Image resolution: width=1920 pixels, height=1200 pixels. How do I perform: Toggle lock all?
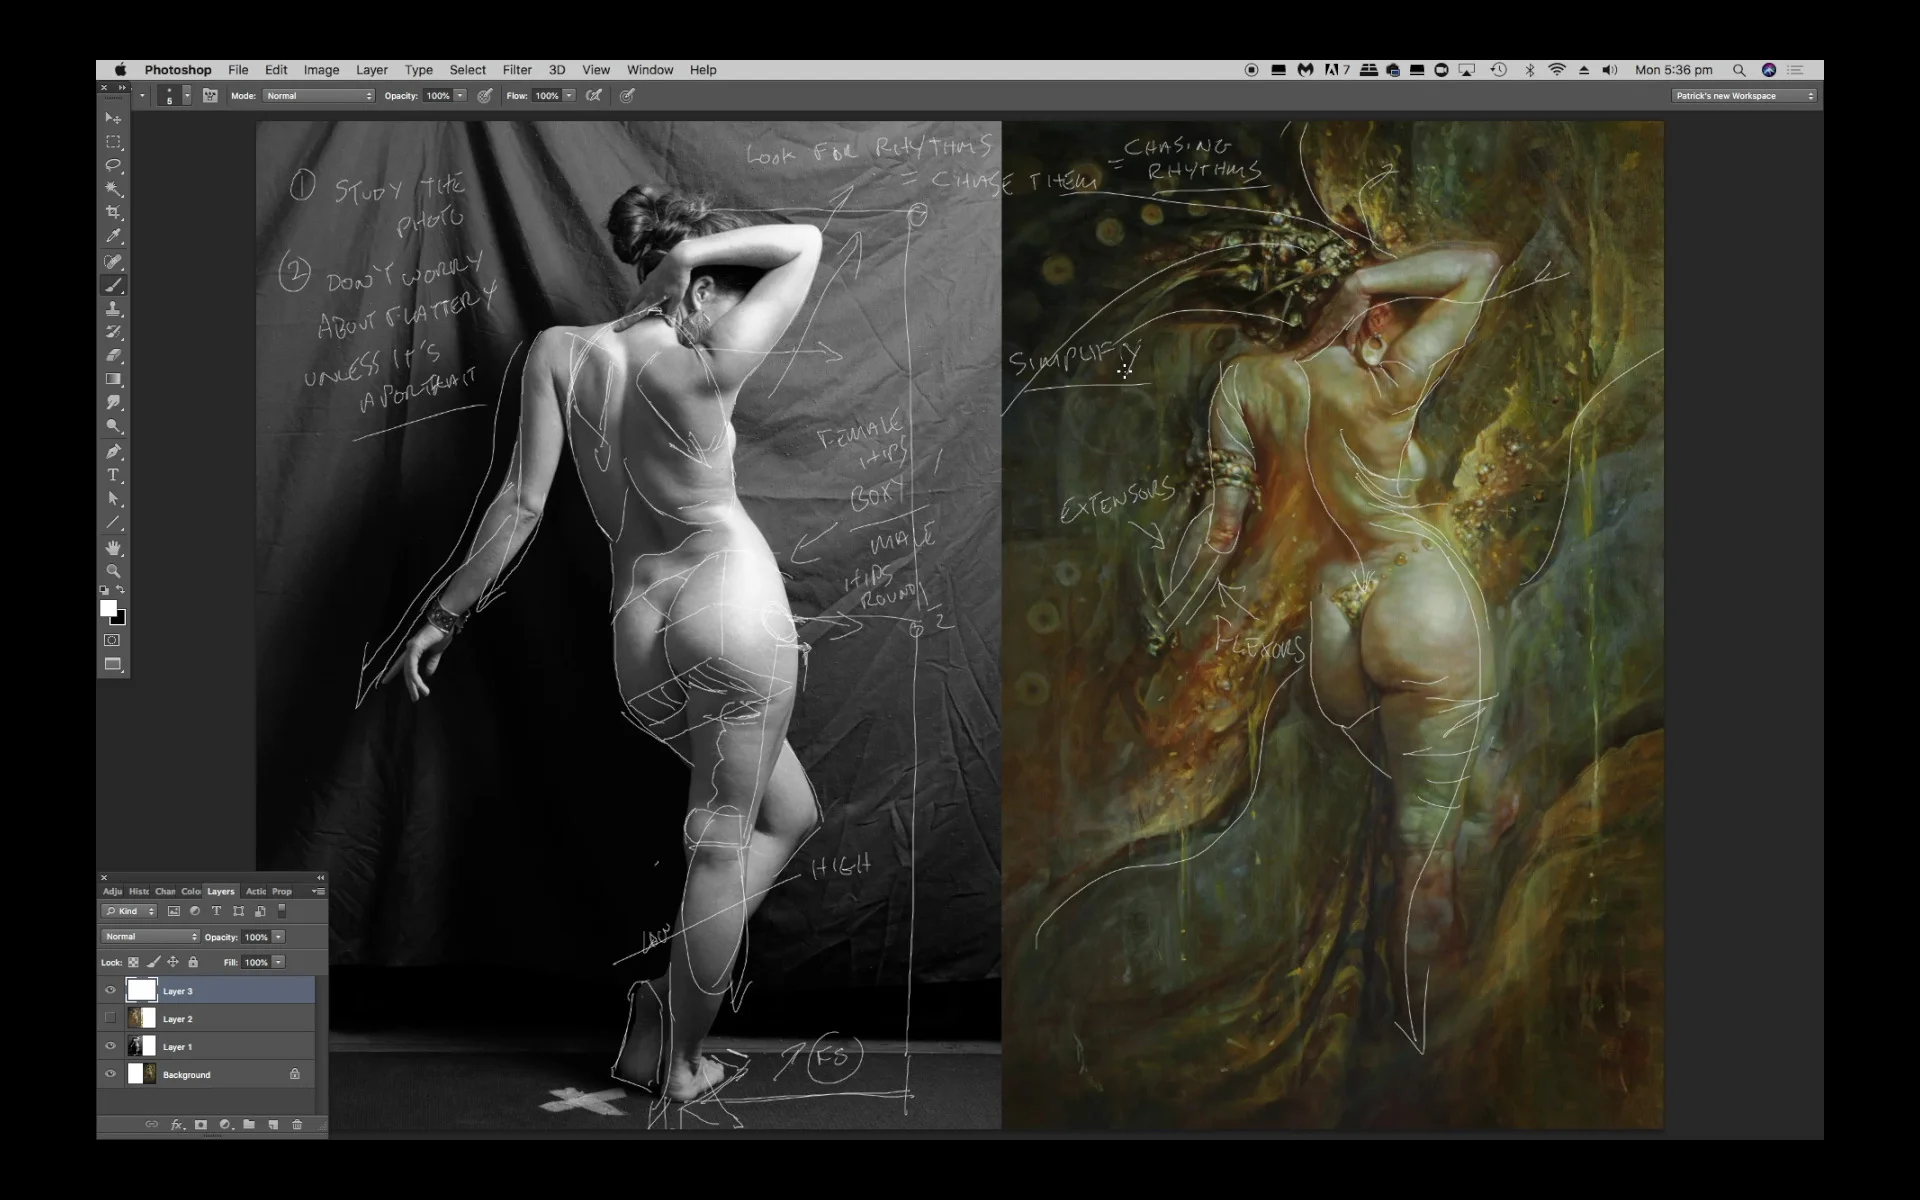(193, 962)
